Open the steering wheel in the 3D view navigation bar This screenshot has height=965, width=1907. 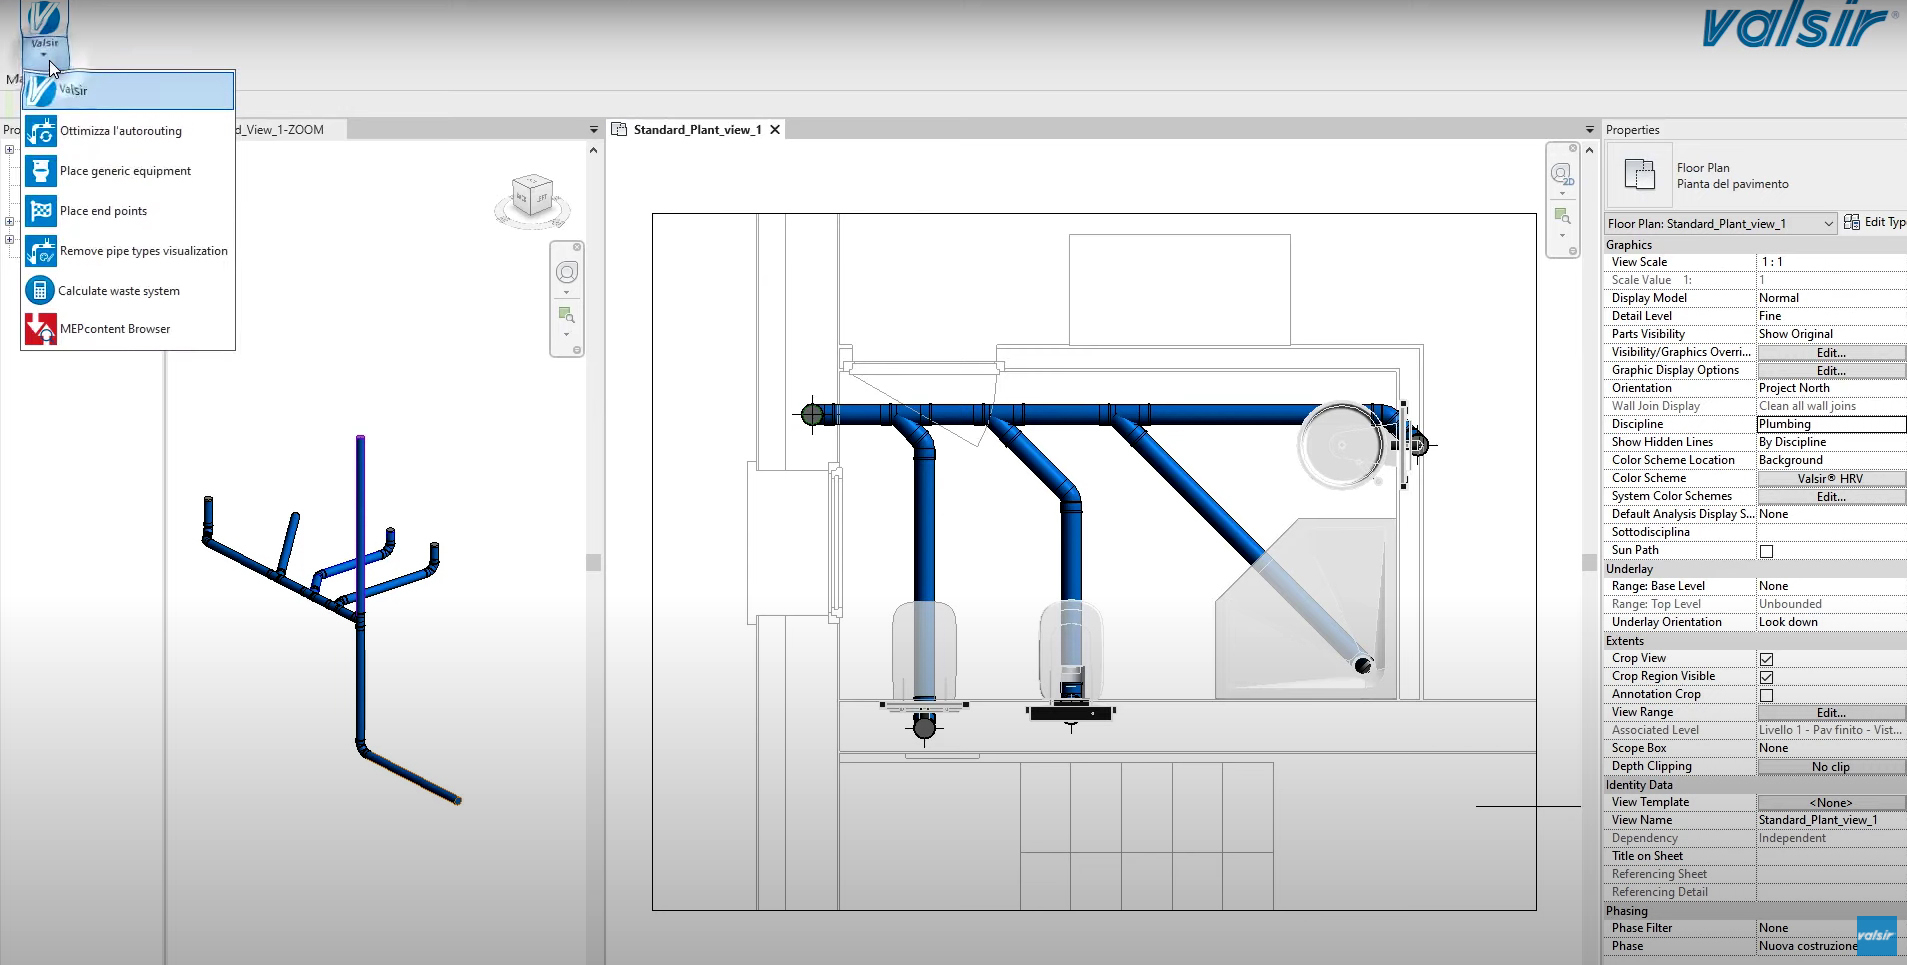(x=567, y=273)
